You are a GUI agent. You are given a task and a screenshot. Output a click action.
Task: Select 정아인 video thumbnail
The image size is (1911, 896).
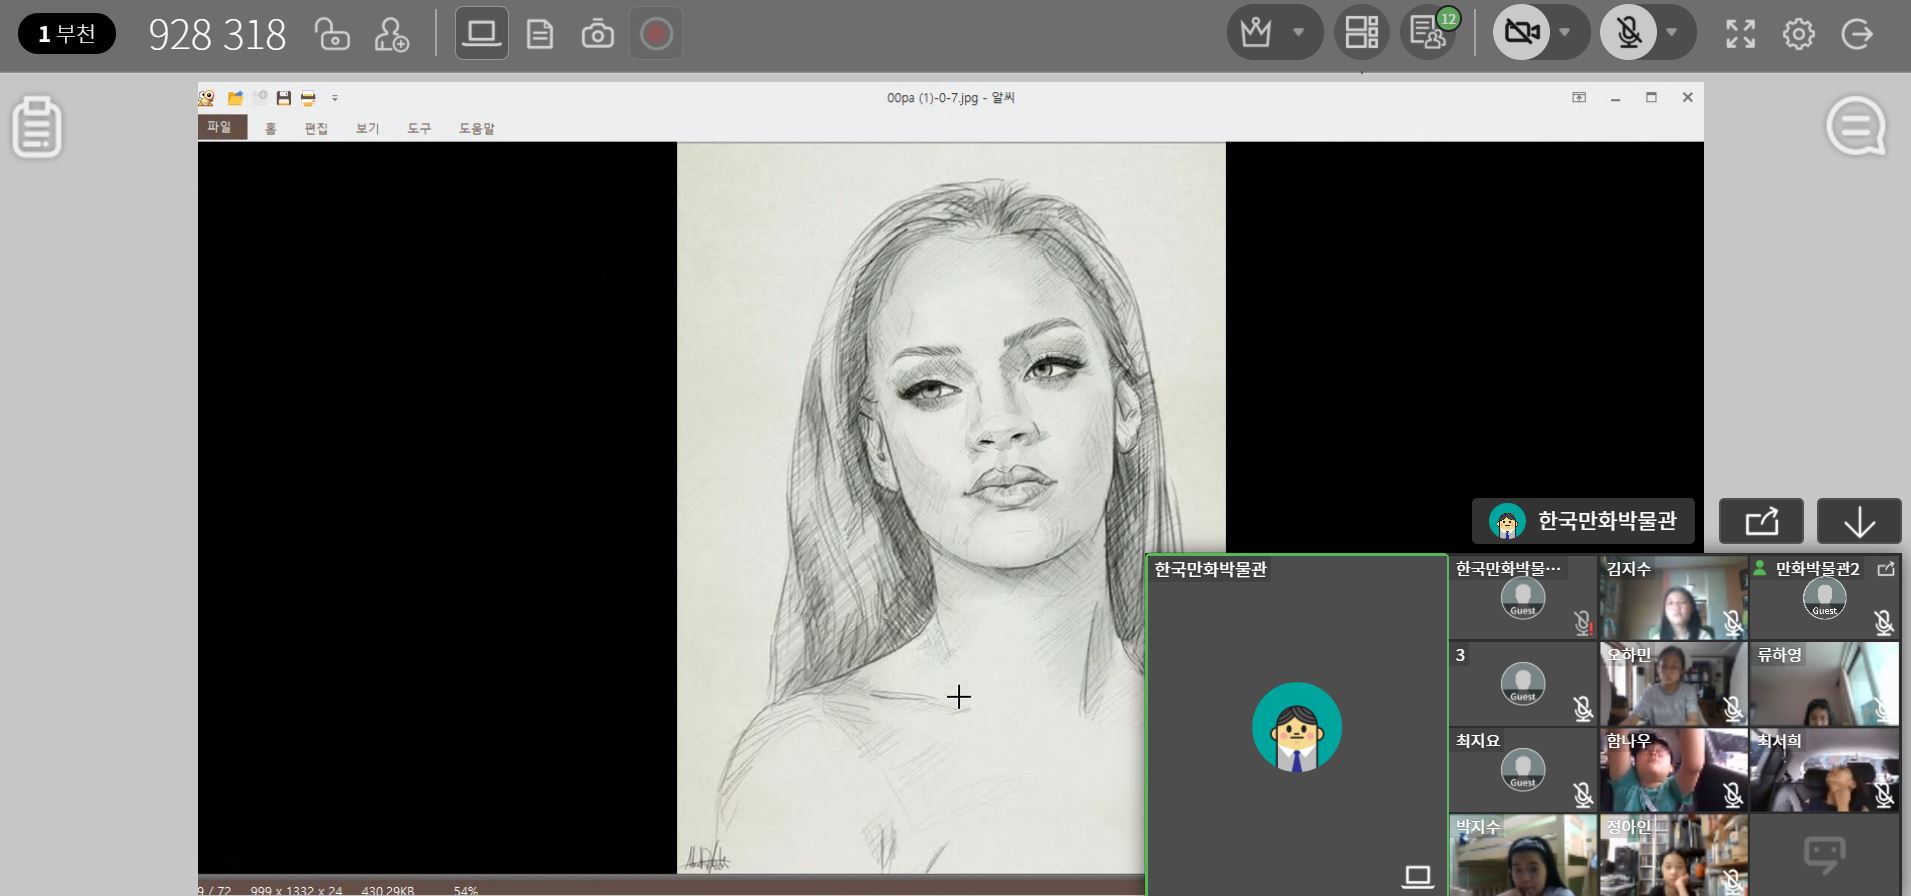(1674, 855)
